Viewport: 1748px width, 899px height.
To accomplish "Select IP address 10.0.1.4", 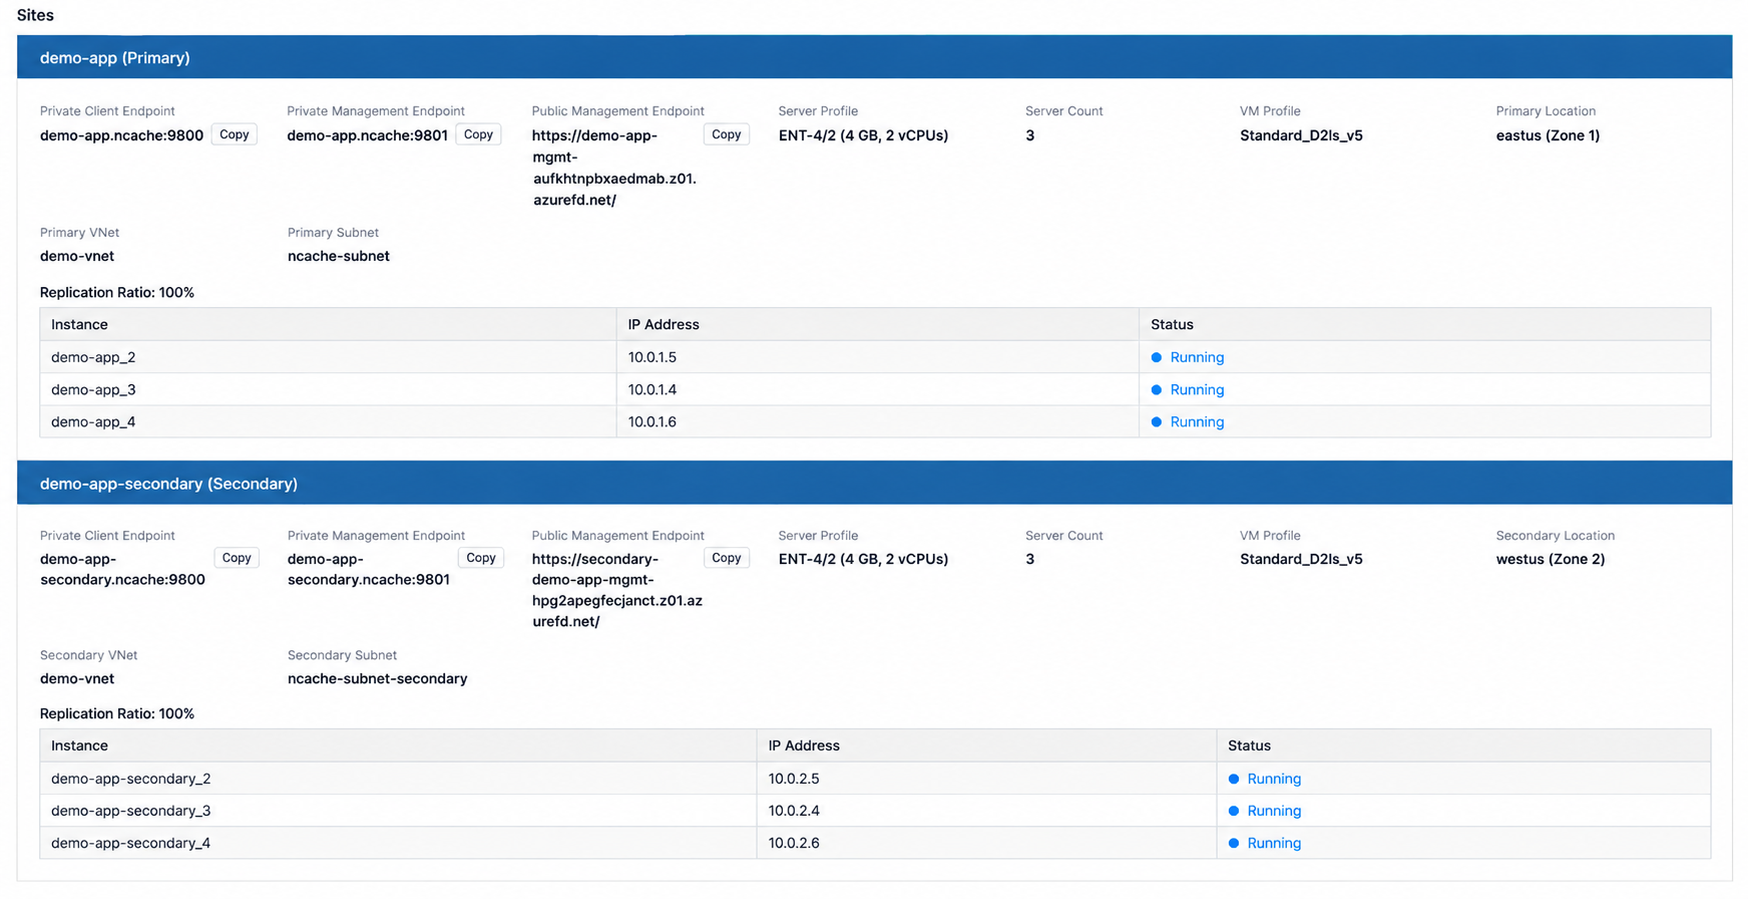I will pos(652,389).
